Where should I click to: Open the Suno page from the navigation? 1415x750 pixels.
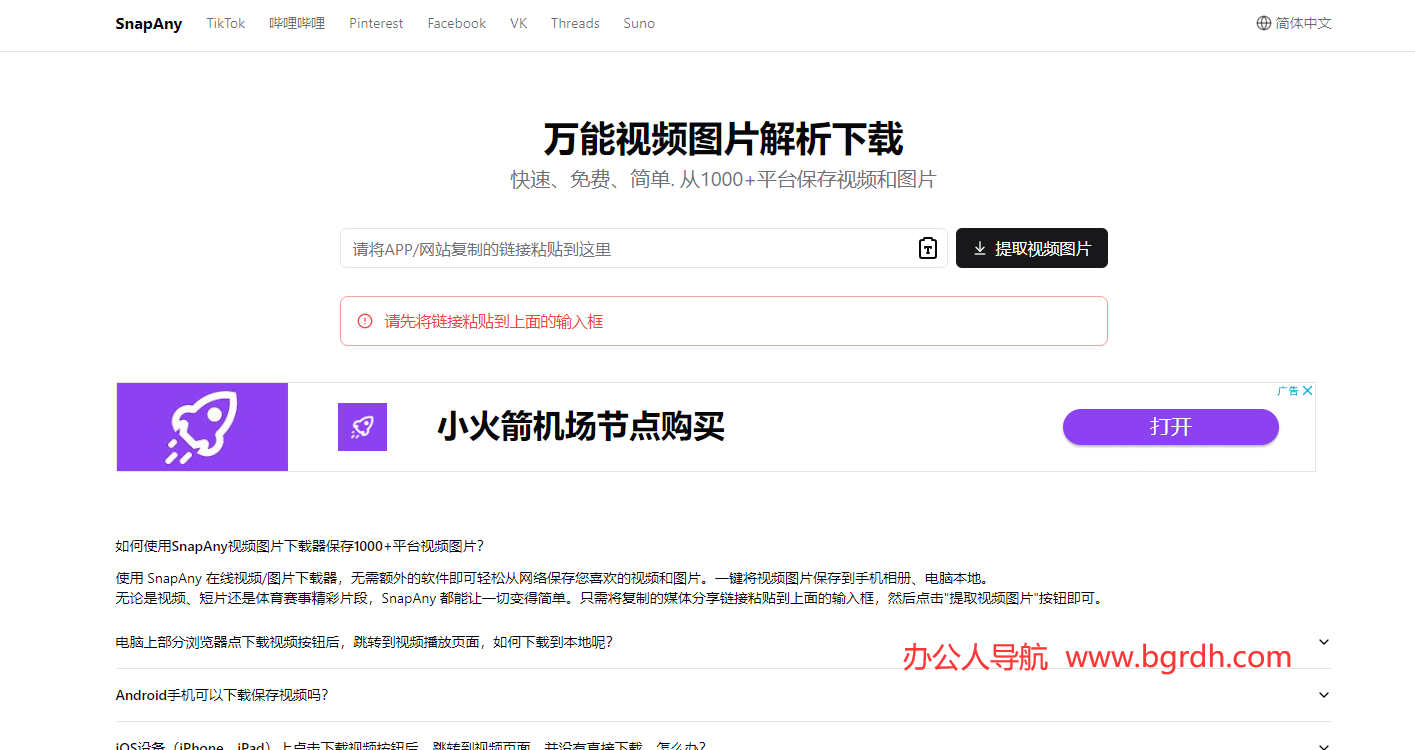point(639,23)
